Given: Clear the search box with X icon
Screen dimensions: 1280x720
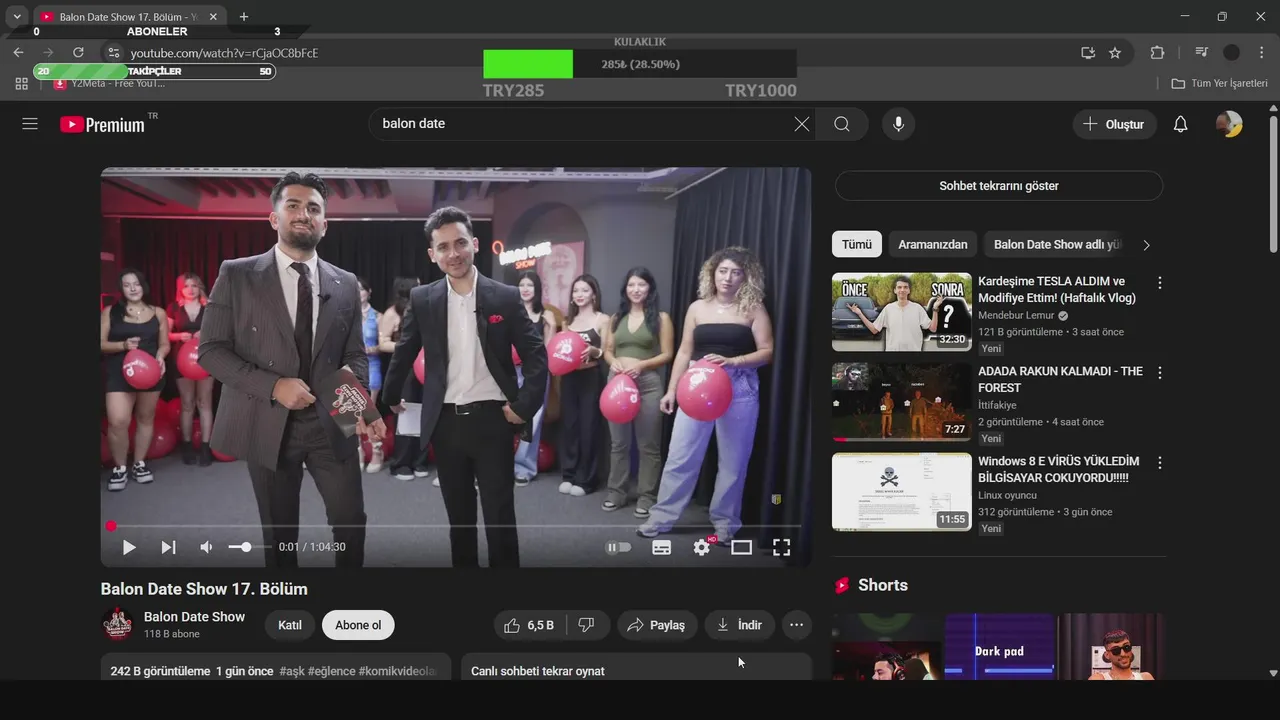Looking at the screenshot, I should (802, 124).
